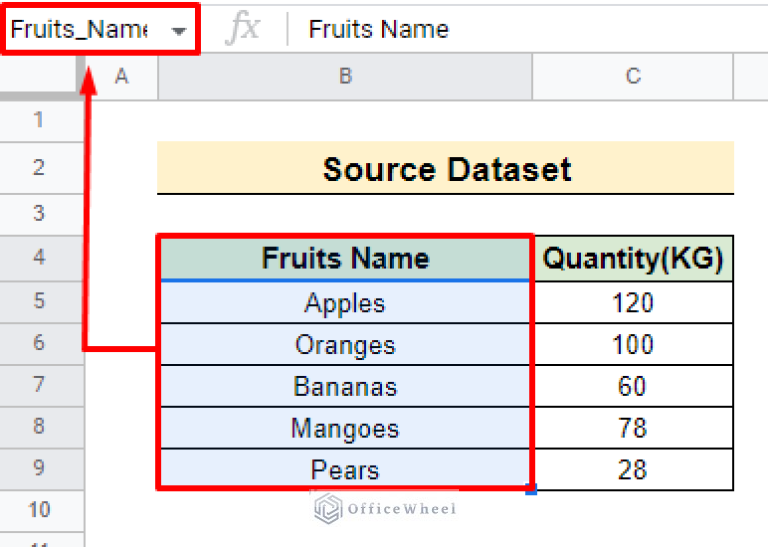Select column B header
768x547 pixels.
pos(345,76)
